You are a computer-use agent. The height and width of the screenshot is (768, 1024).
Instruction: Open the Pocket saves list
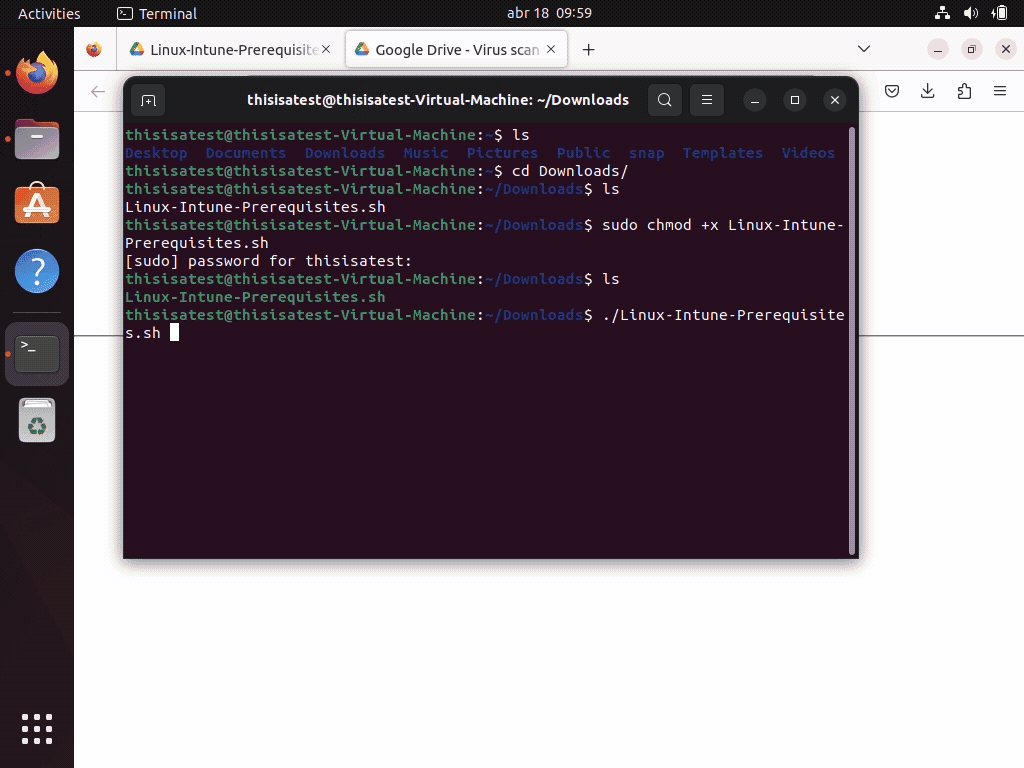coord(891,90)
